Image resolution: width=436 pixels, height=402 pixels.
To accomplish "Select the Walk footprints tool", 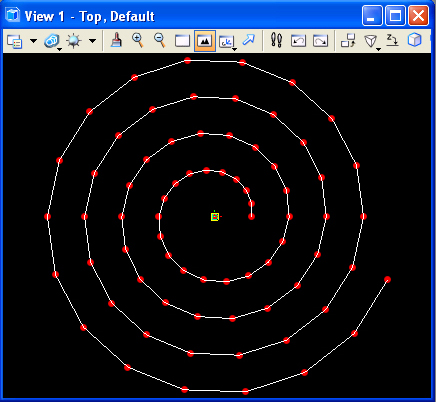I will point(276,40).
